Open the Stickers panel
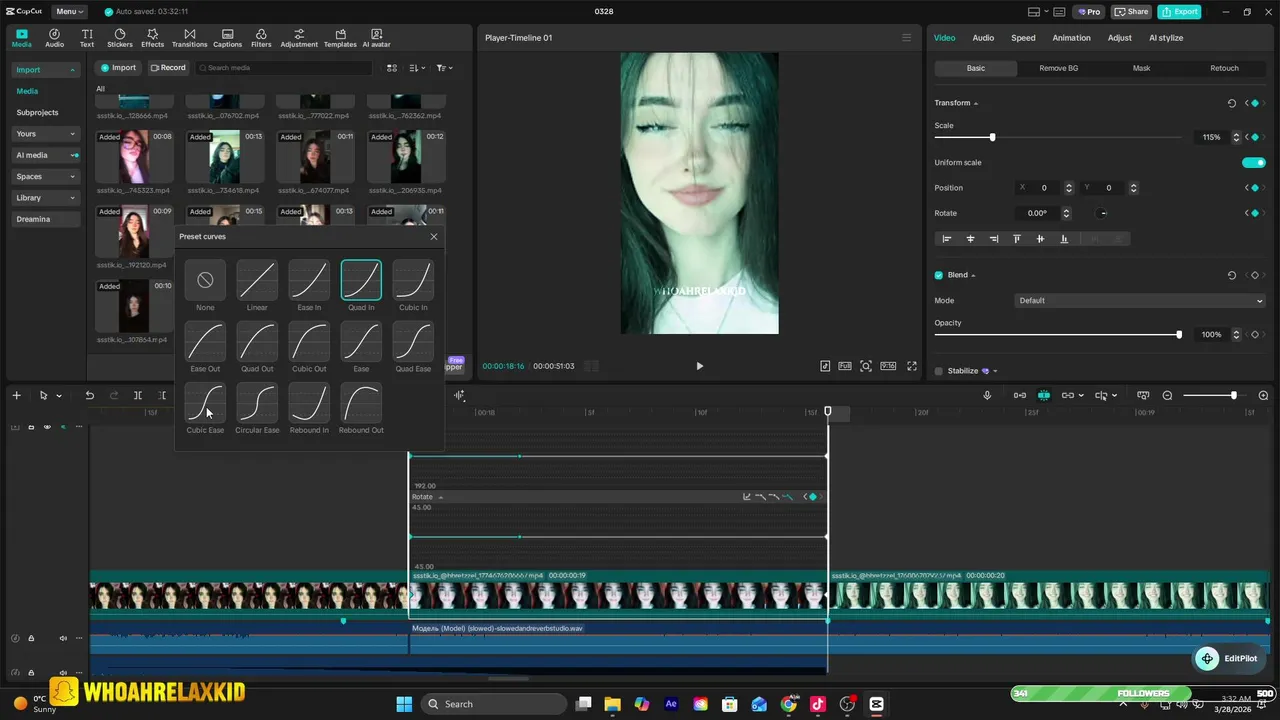This screenshot has width=1280, height=720. point(119,38)
